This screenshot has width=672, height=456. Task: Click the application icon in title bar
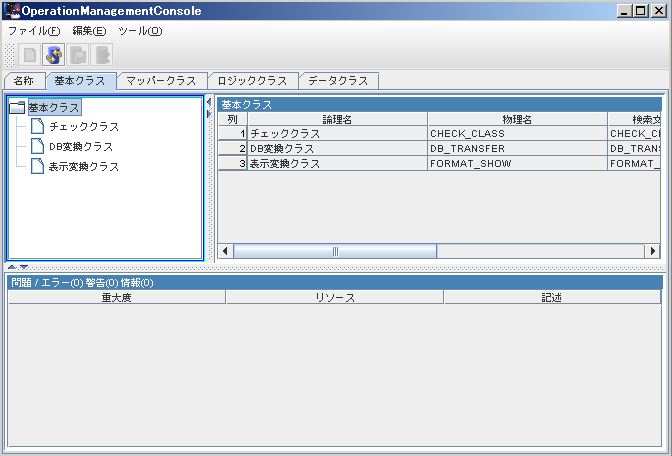[x=12, y=11]
